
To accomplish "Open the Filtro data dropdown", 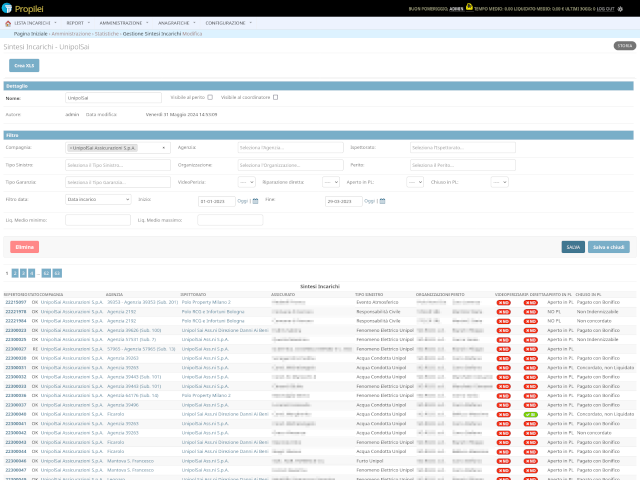I will tap(98, 199).
